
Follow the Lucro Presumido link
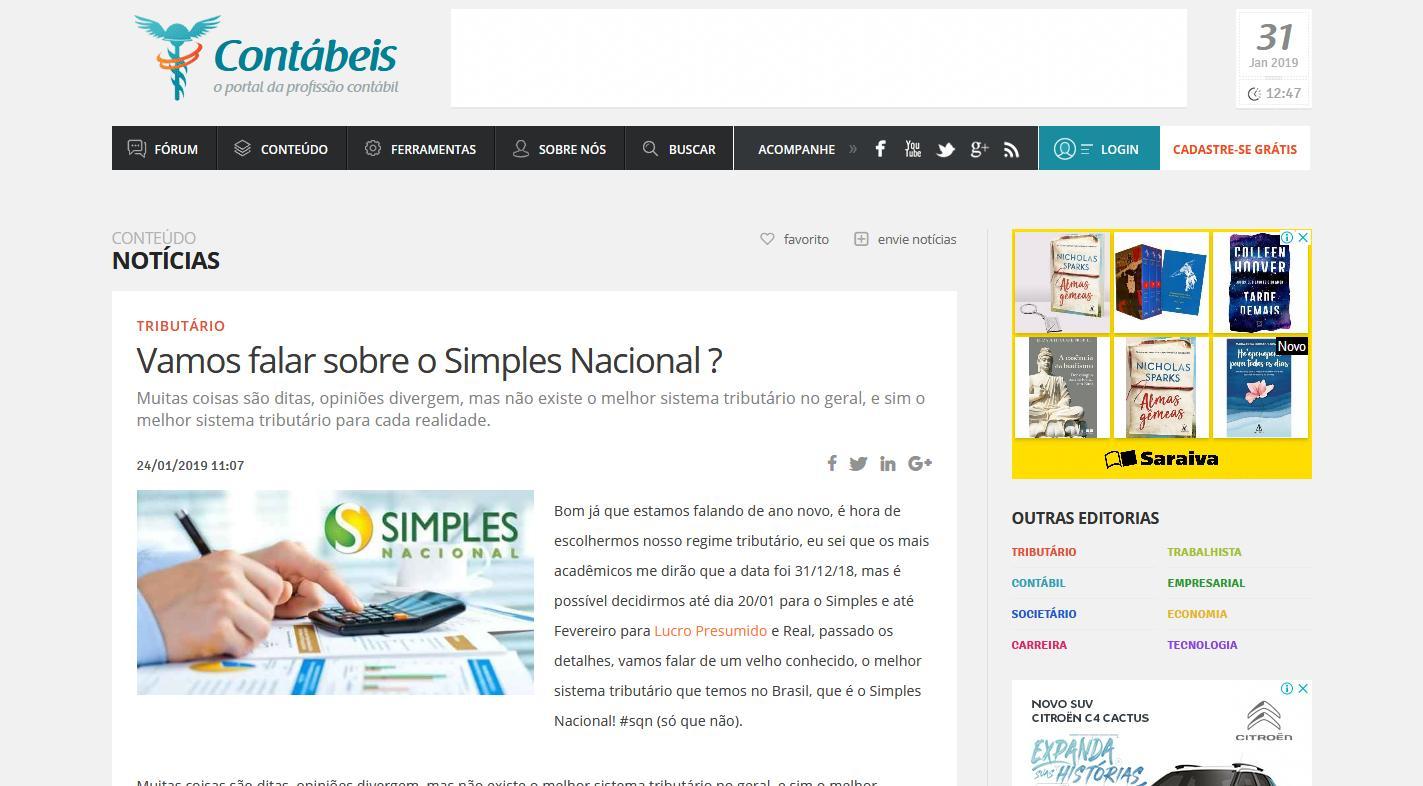coord(710,631)
